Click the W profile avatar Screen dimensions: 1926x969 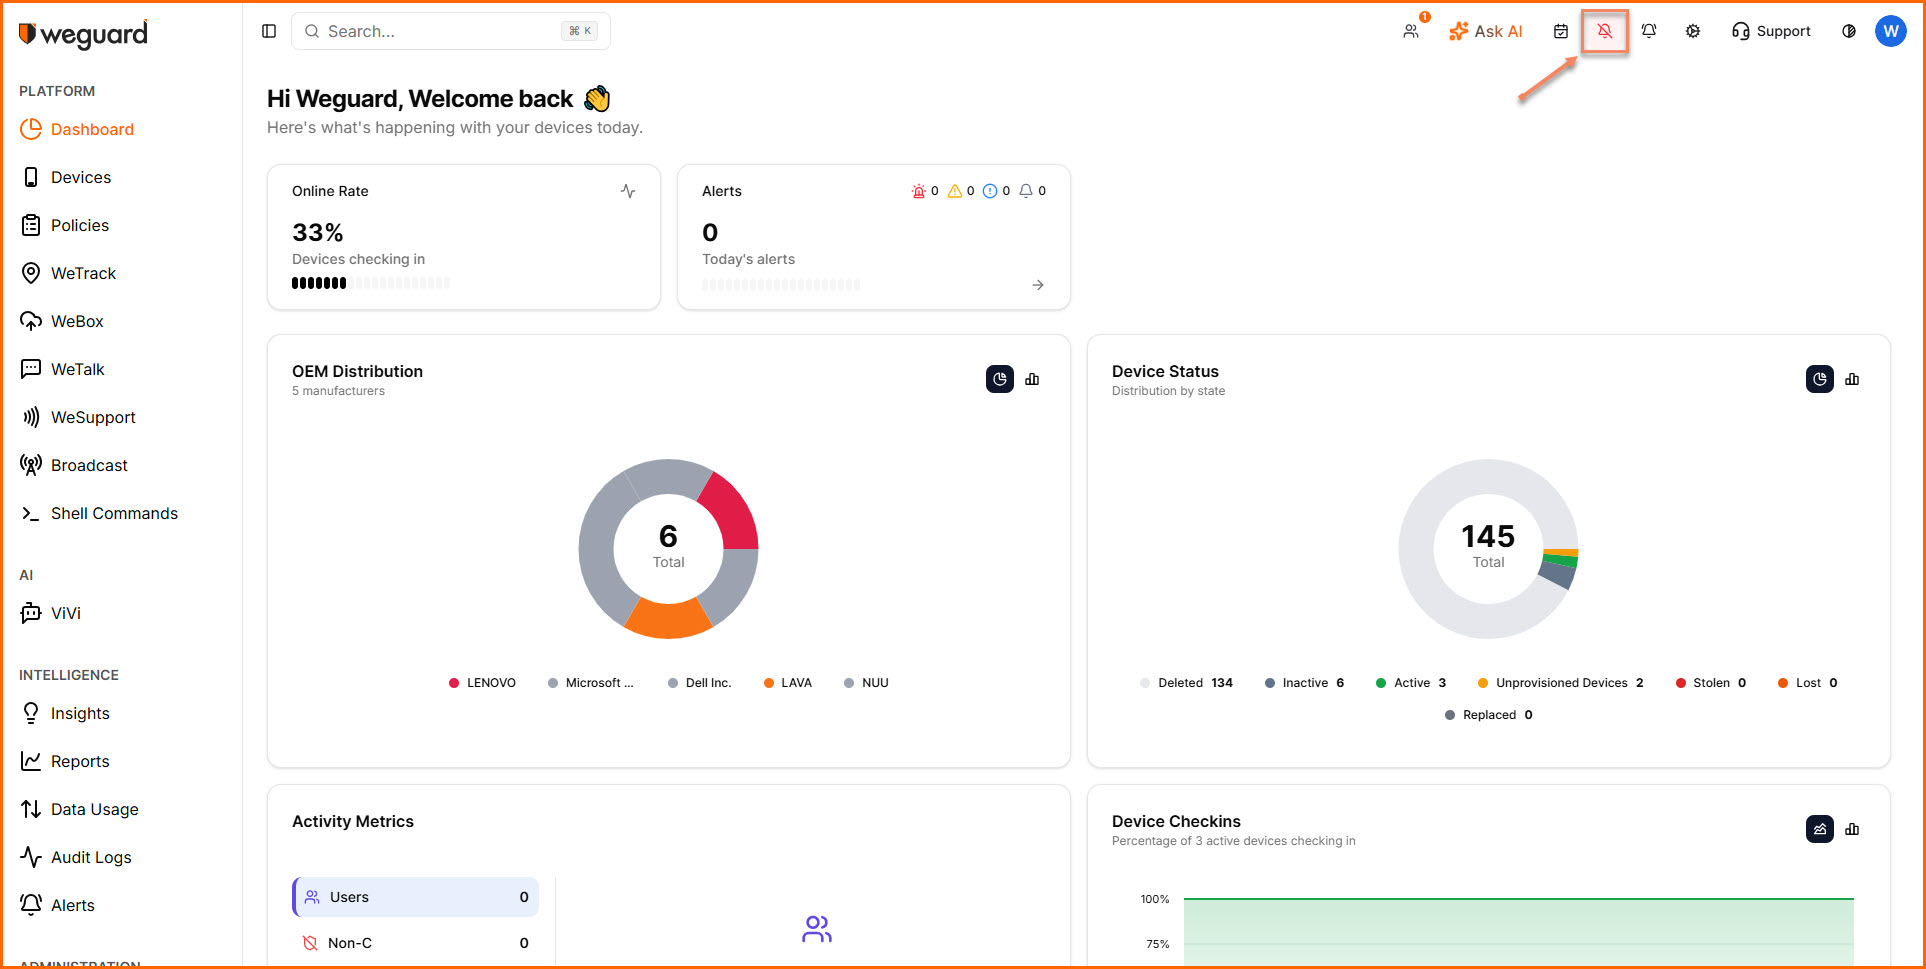[1890, 31]
